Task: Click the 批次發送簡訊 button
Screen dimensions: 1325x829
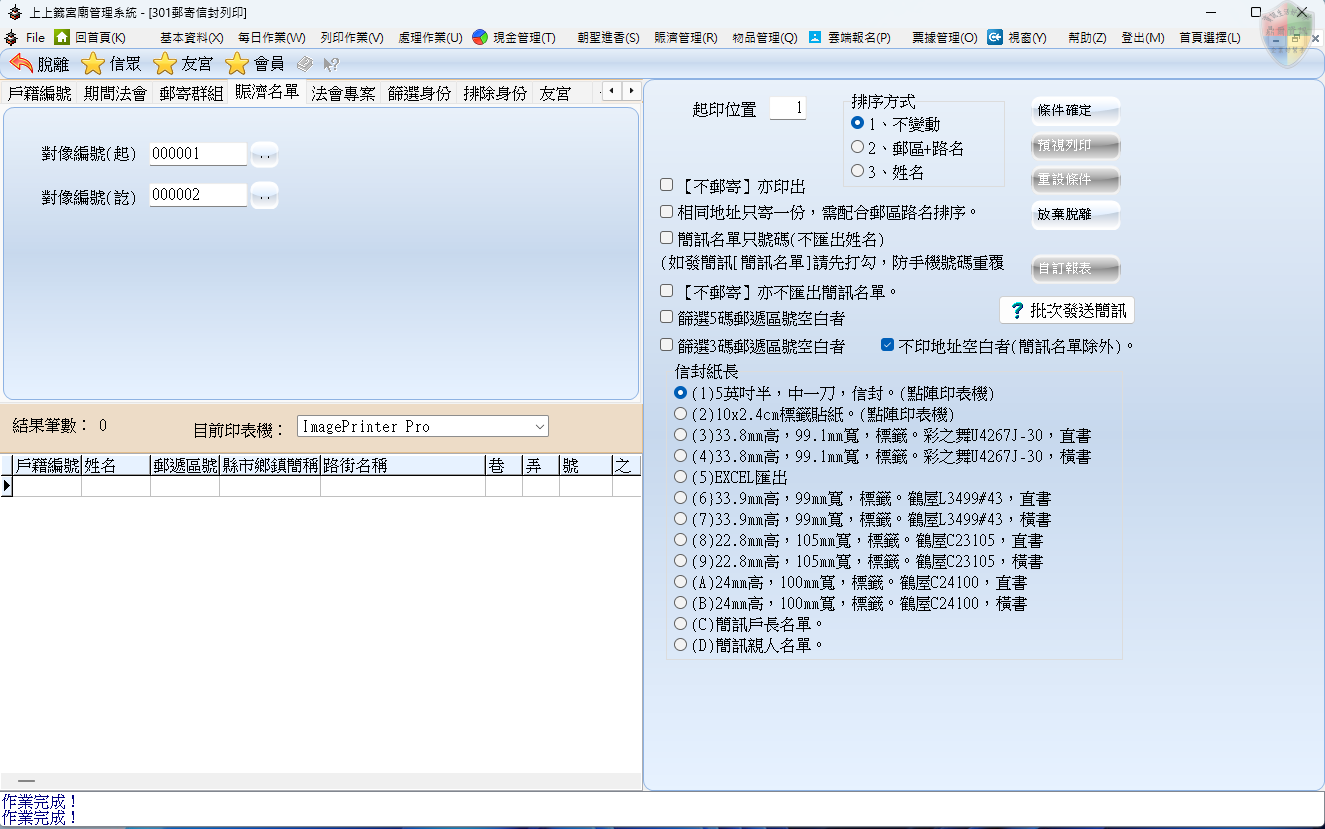Action: coord(1067,310)
